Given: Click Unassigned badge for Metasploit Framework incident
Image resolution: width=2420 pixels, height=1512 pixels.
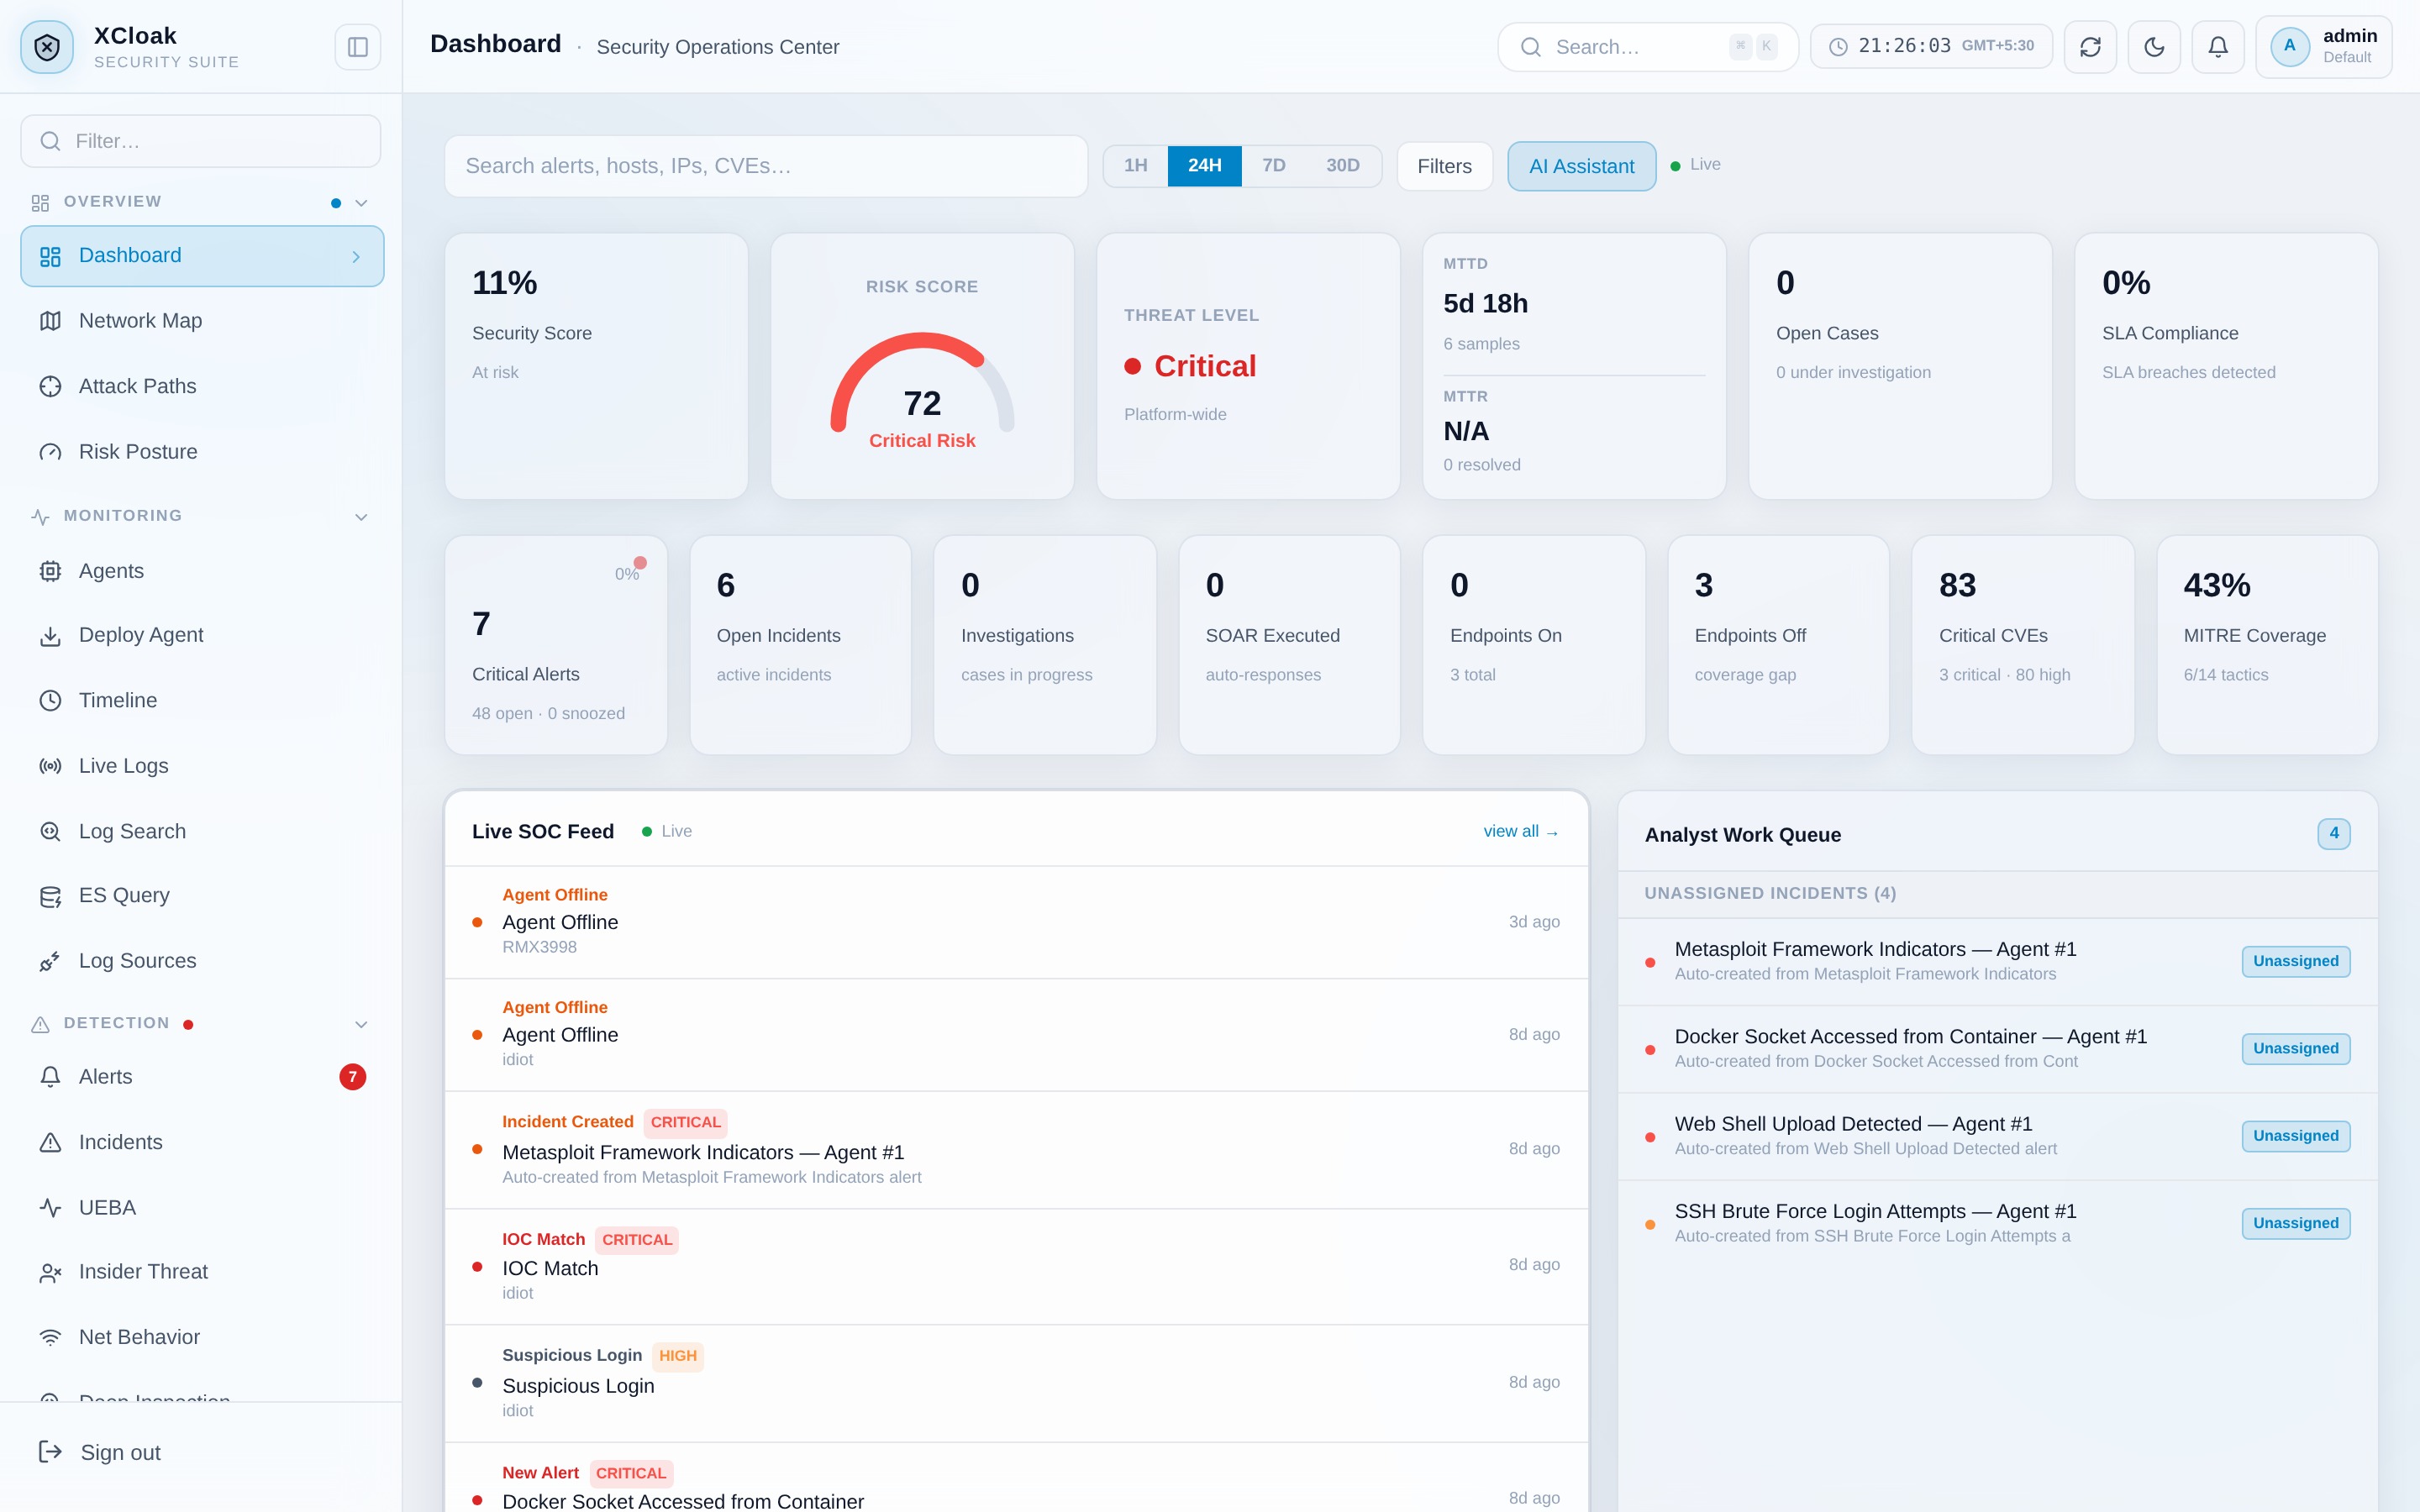Looking at the screenshot, I should (2296, 961).
